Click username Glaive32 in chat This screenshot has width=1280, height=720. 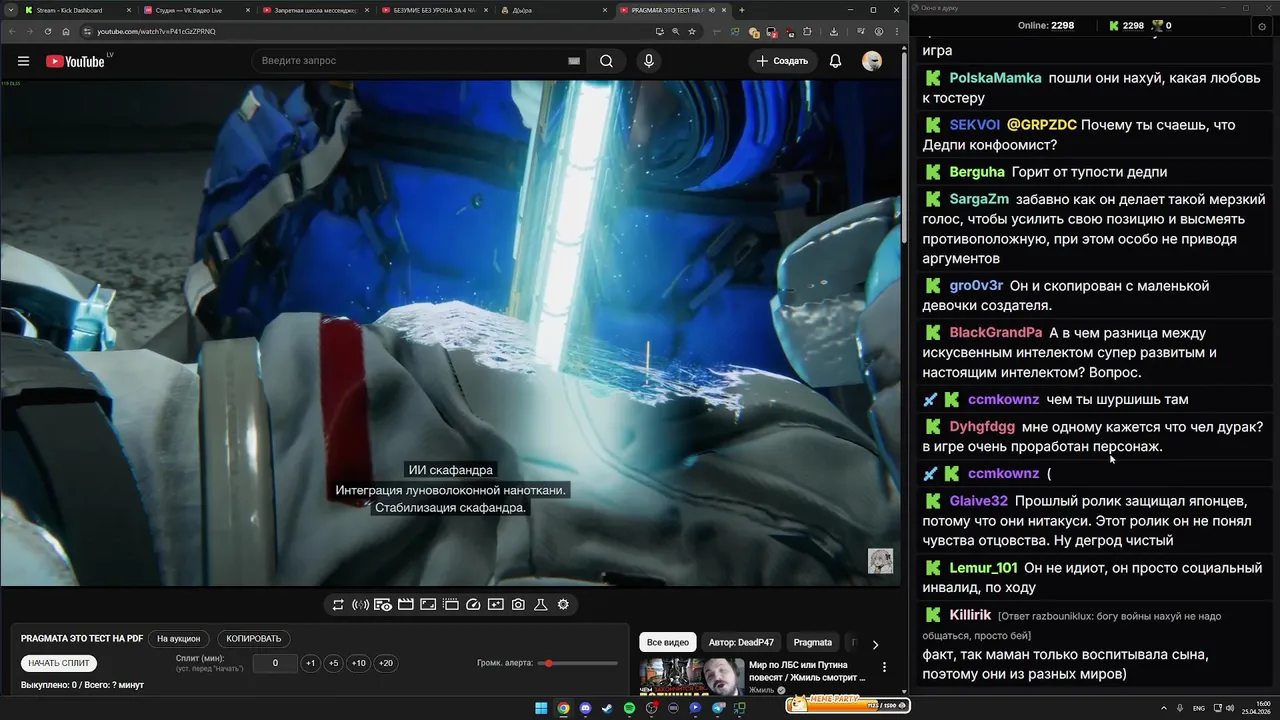979,501
